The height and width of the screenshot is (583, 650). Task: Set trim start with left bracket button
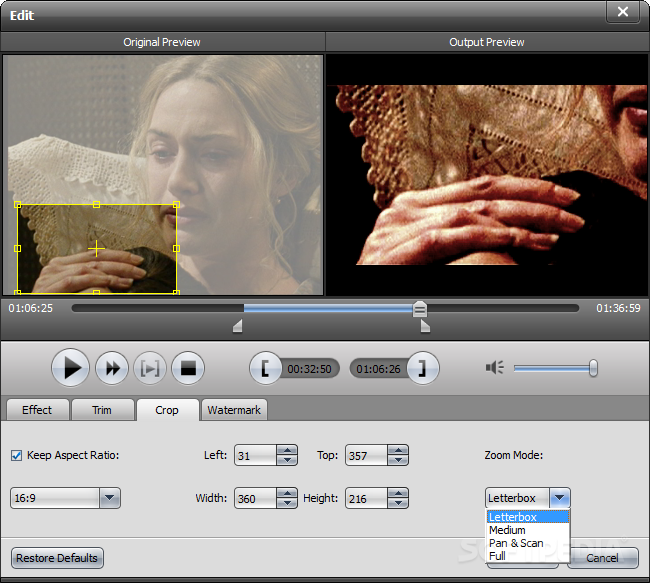pos(265,368)
